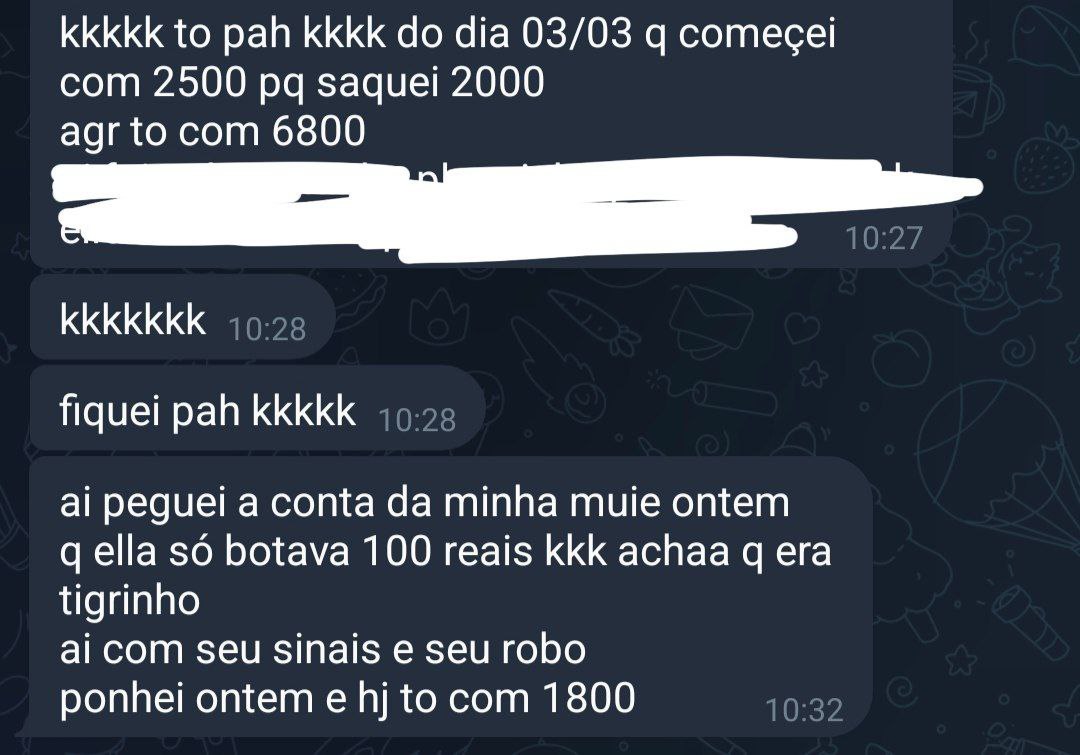Click the heart doodle in the background

pos(802,327)
